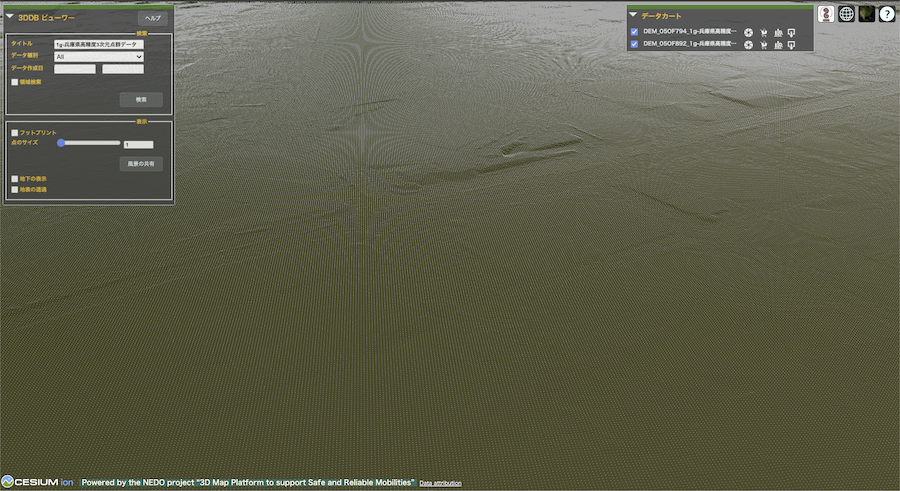Click the ヘルプ button
The height and width of the screenshot is (491, 900).
[x=152, y=18]
